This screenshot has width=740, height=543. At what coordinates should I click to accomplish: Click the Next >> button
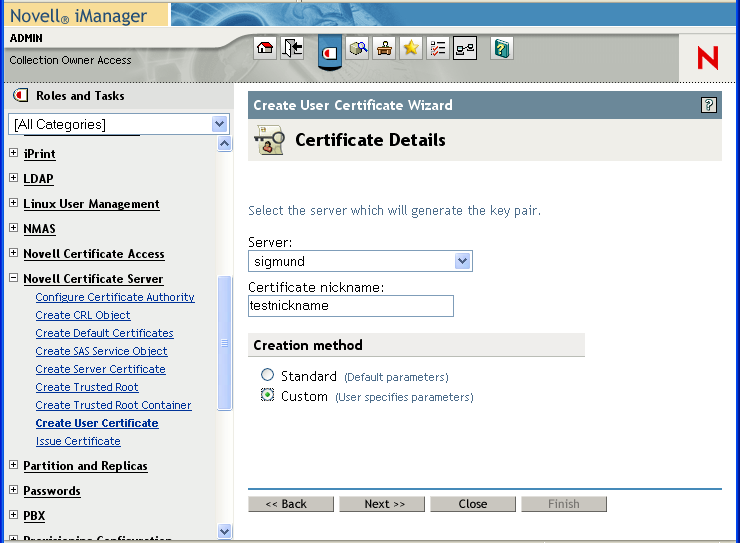(x=382, y=504)
